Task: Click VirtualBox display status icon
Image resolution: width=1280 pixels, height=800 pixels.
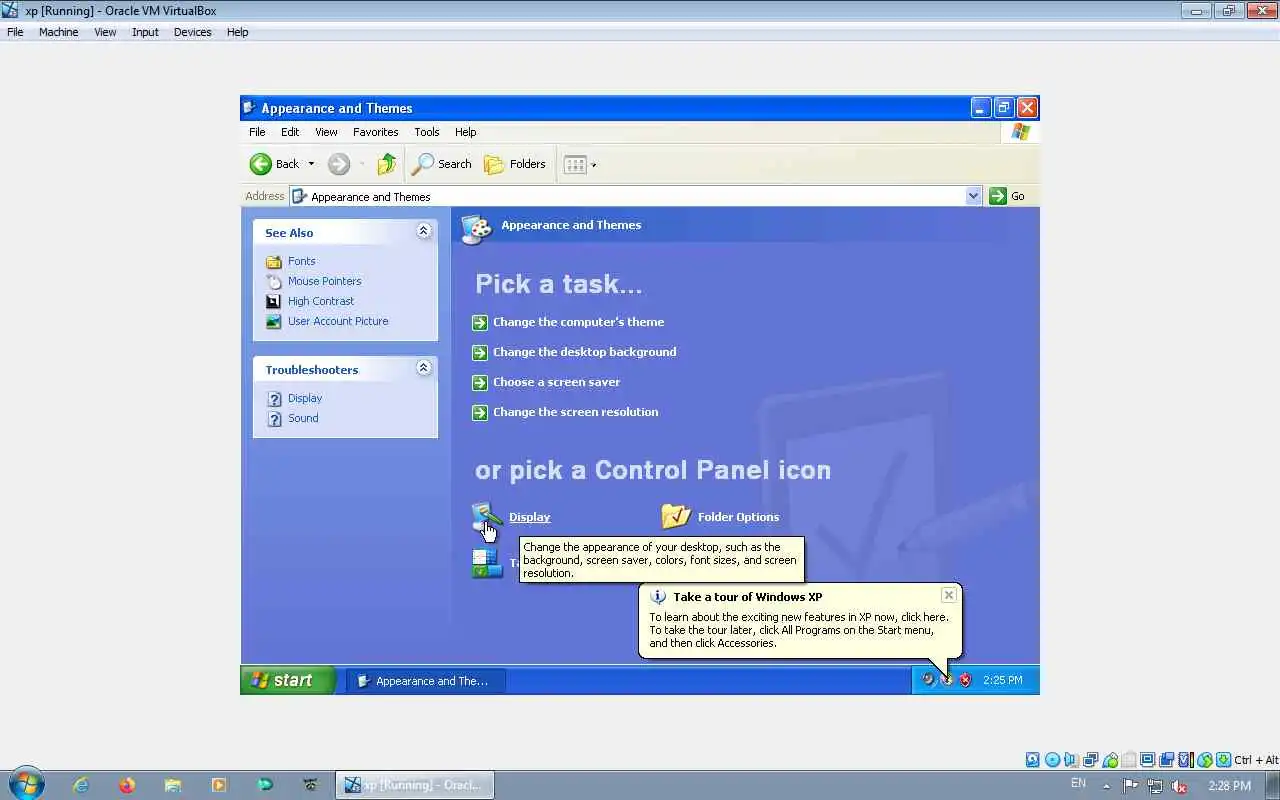Action: click(x=1147, y=760)
